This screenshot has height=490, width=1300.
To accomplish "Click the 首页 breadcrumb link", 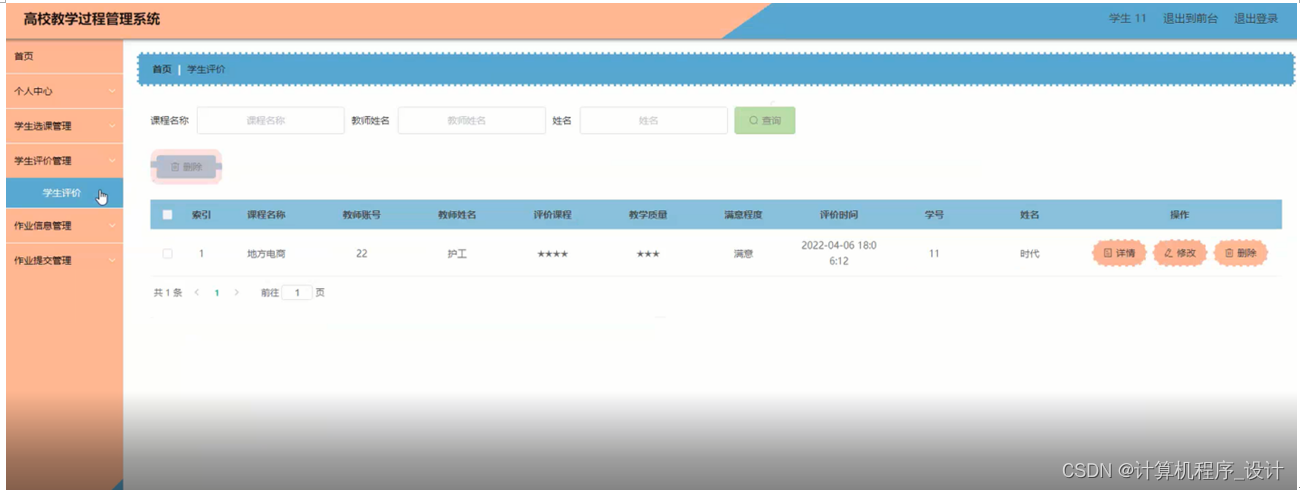I will pos(161,69).
